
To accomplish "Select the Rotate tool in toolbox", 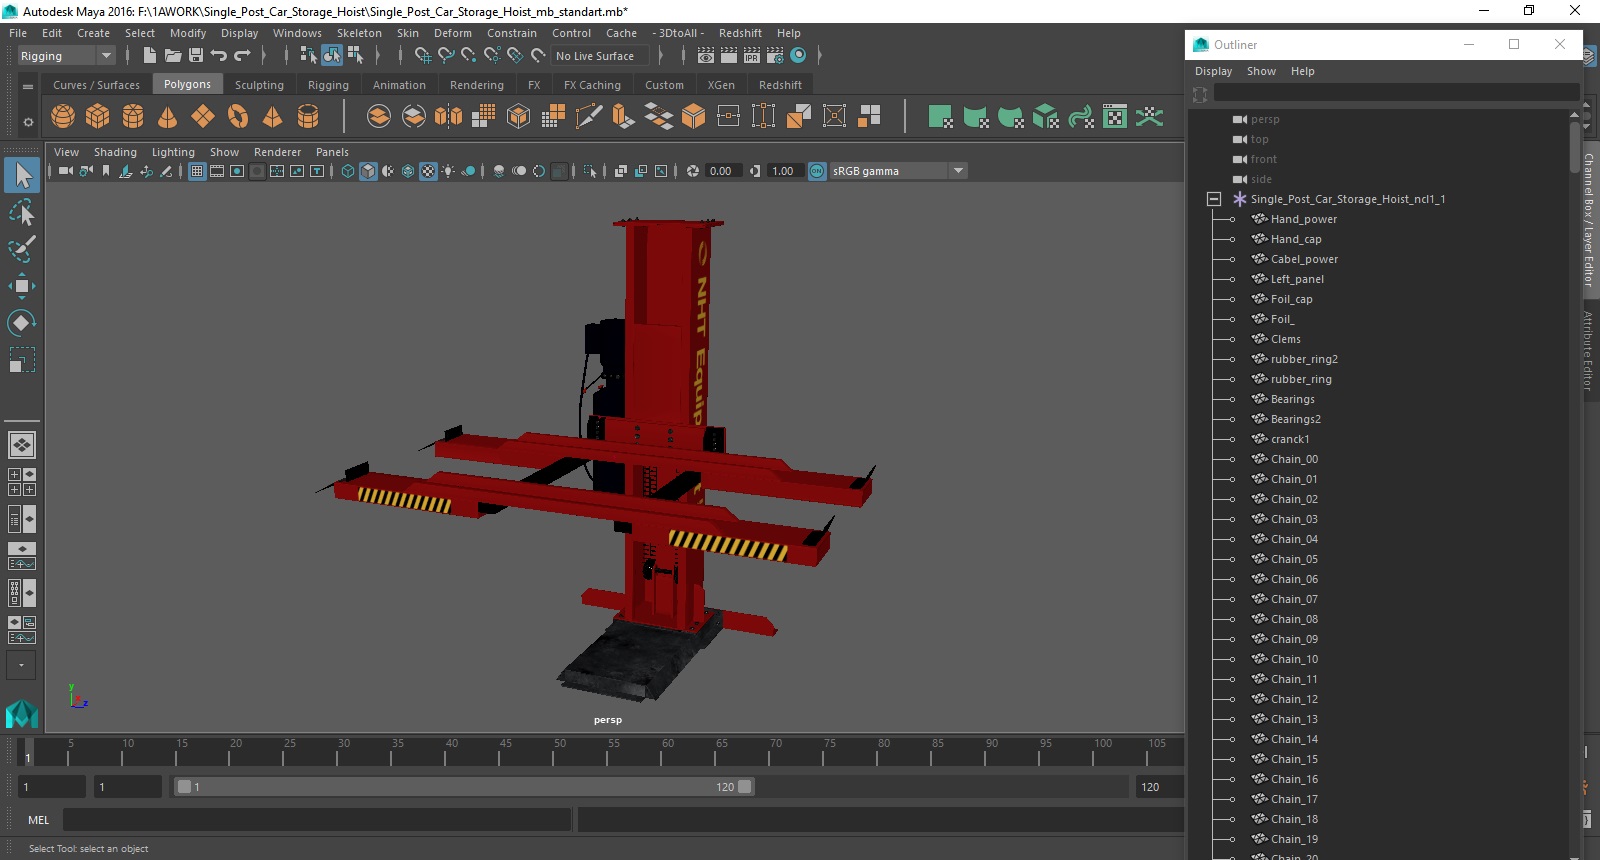I will tap(22, 322).
